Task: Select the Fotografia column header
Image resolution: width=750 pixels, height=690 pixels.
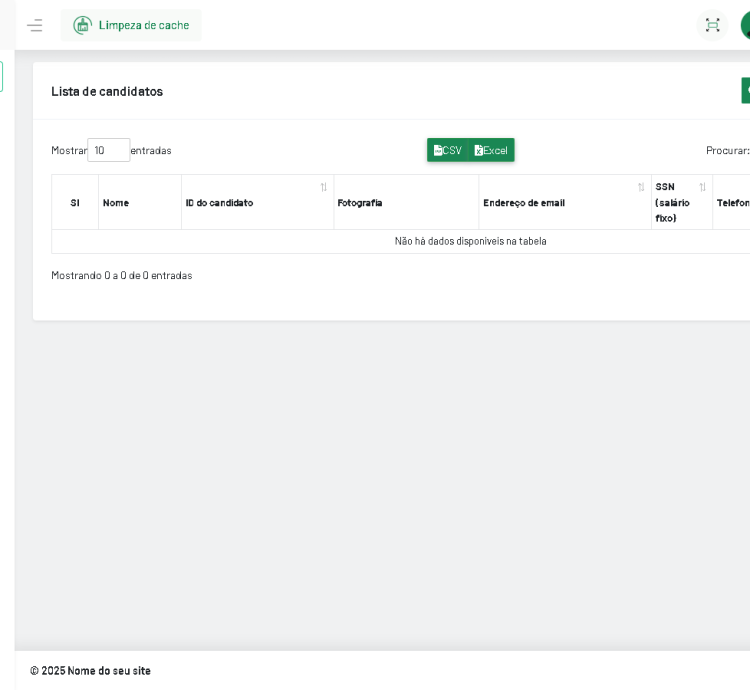Action: [360, 203]
